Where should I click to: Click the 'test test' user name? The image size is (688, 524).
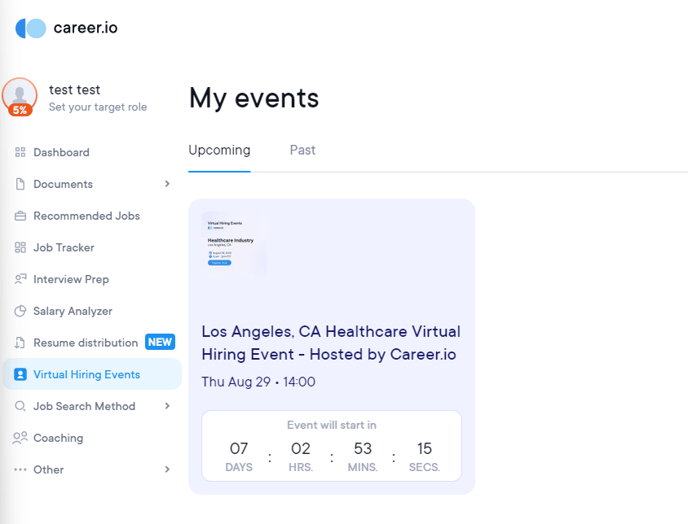click(x=75, y=90)
